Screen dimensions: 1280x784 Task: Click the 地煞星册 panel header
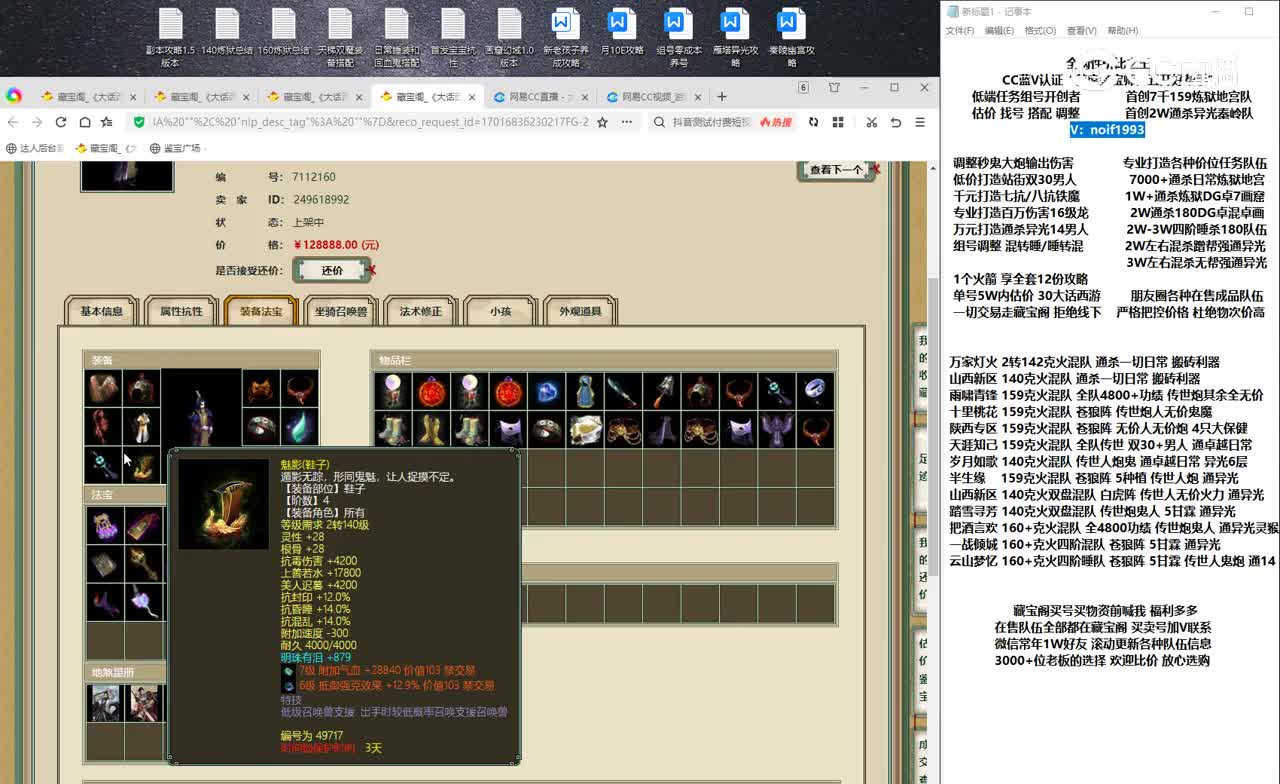(x=126, y=673)
